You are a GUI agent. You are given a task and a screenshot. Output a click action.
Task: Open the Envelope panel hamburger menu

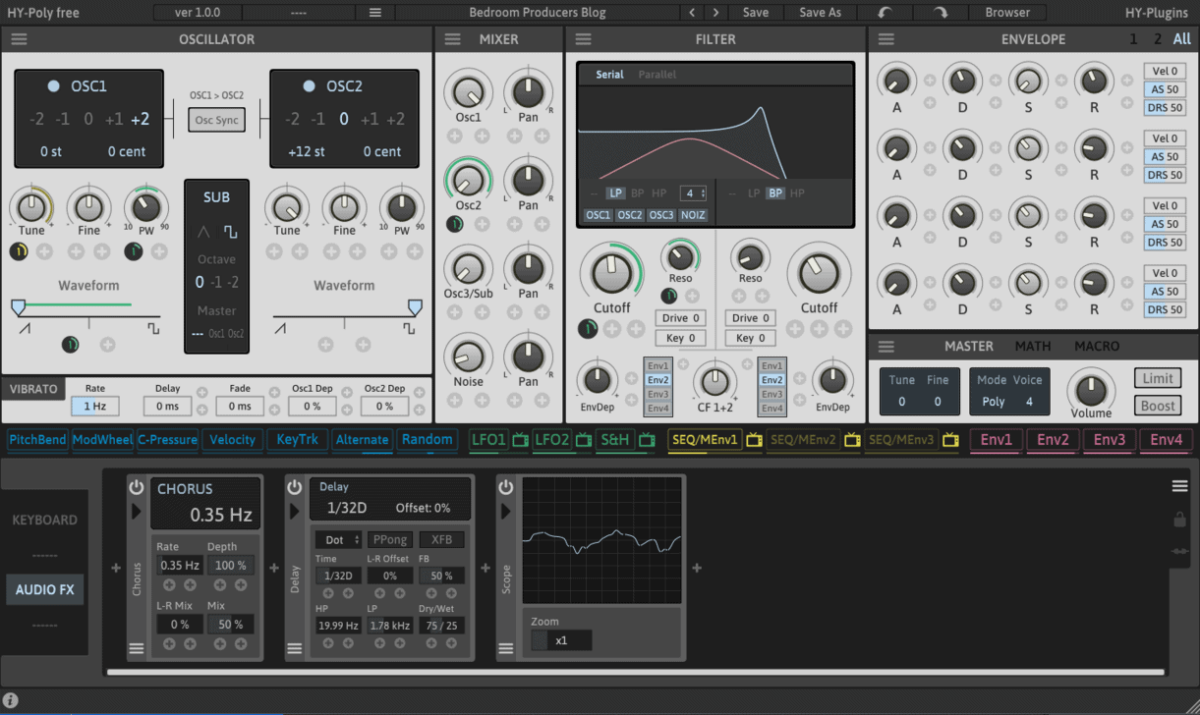884,39
